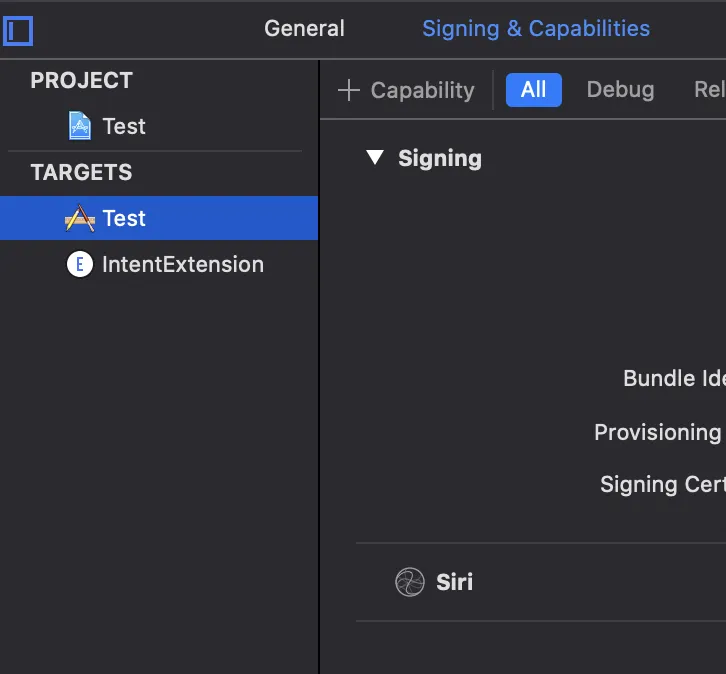Choose the partially visible Release filter
Viewport: 726px width, 674px height.
pos(709,90)
